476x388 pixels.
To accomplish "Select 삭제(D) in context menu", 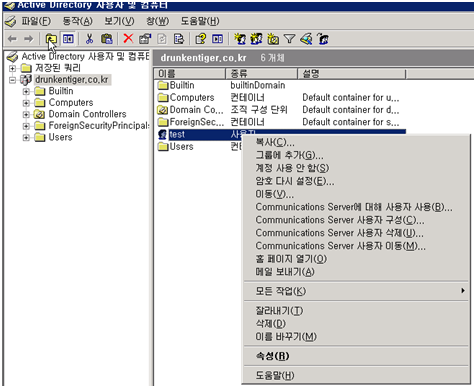I will click(x=356, y=323).
